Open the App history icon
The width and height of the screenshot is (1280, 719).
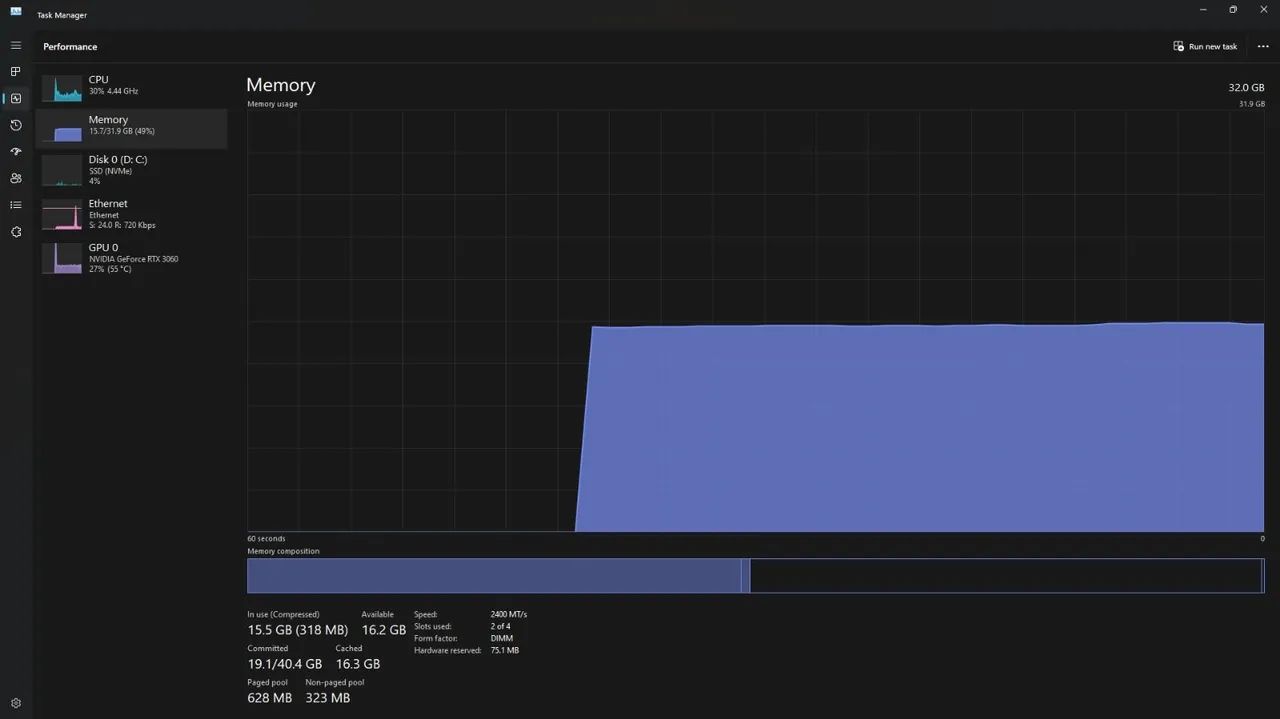click(15, 125)
